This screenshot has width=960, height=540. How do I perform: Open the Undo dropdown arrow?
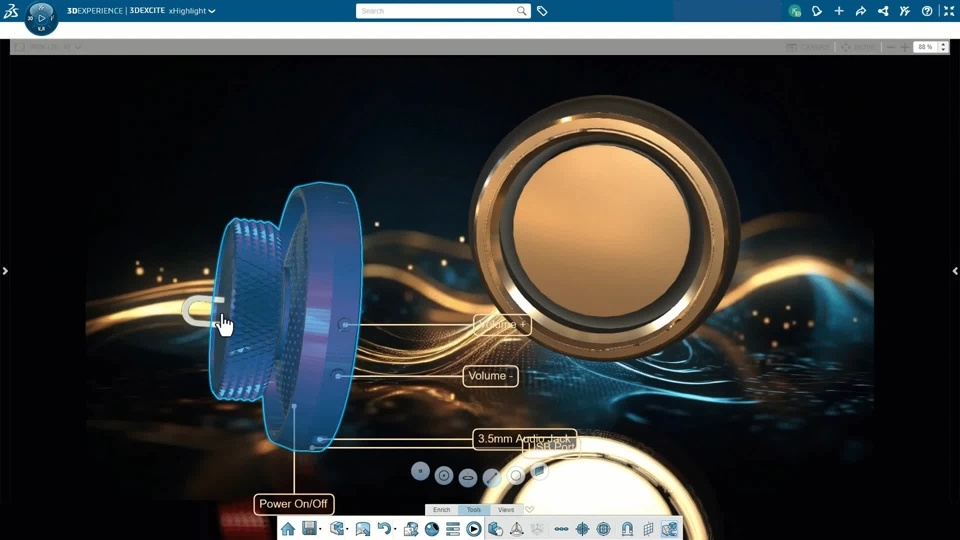tap(395, 530)
